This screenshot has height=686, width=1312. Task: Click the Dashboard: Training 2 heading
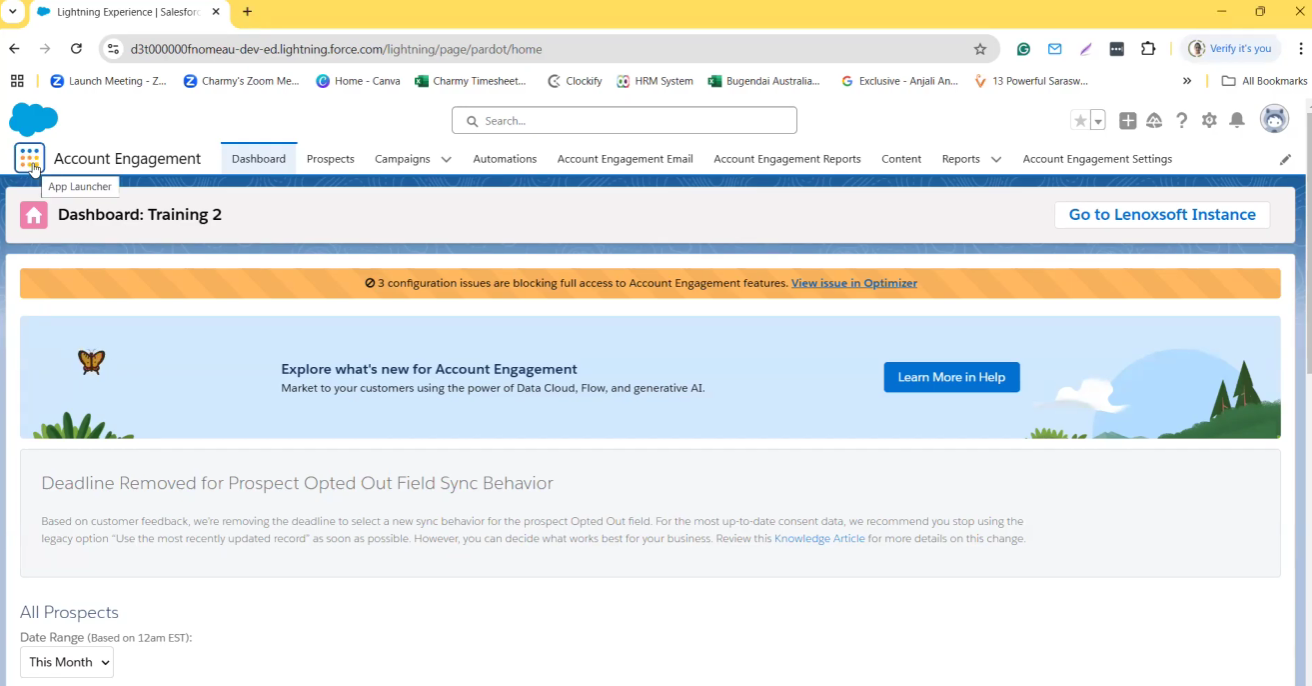(x=140, y=214)
